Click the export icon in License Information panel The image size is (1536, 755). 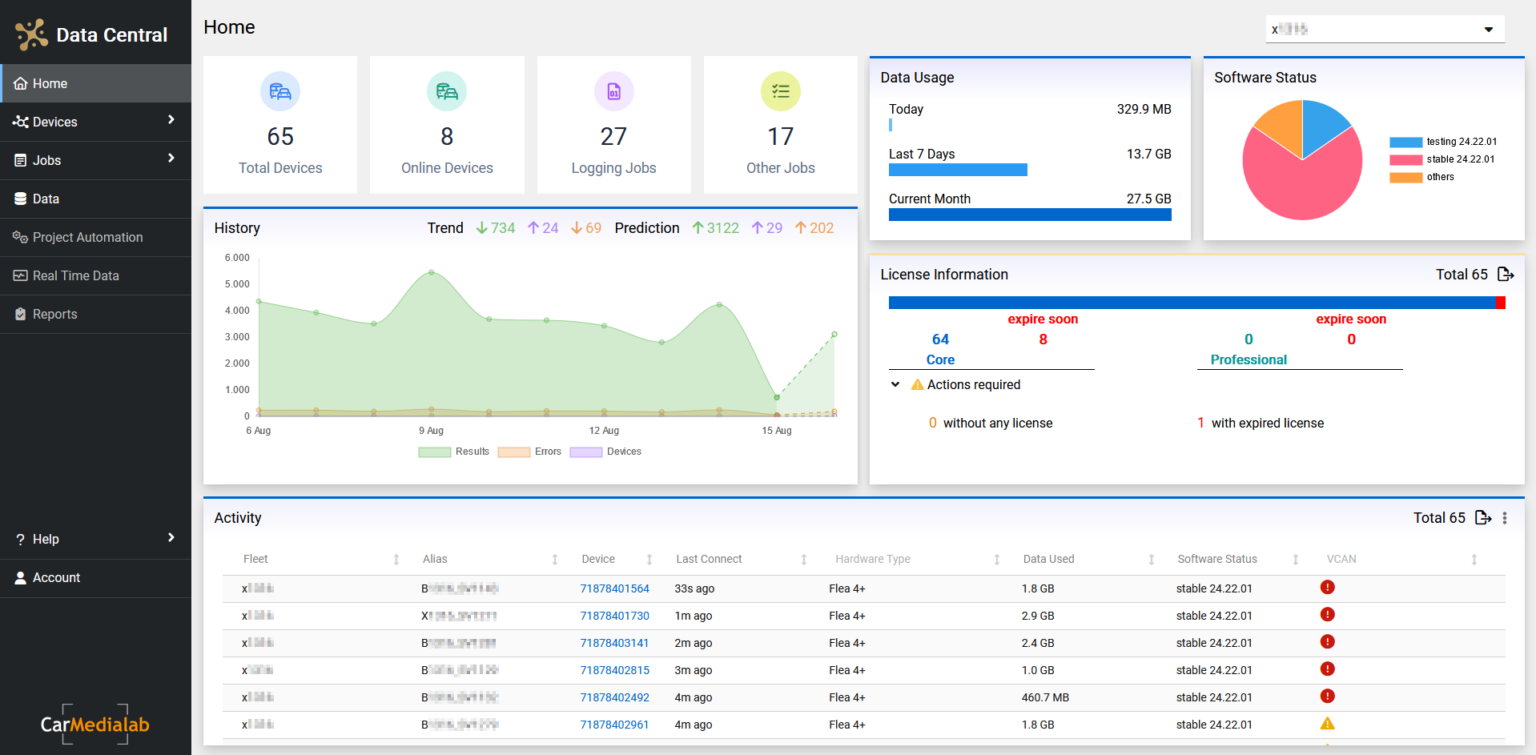click(x=1506, y=274)
